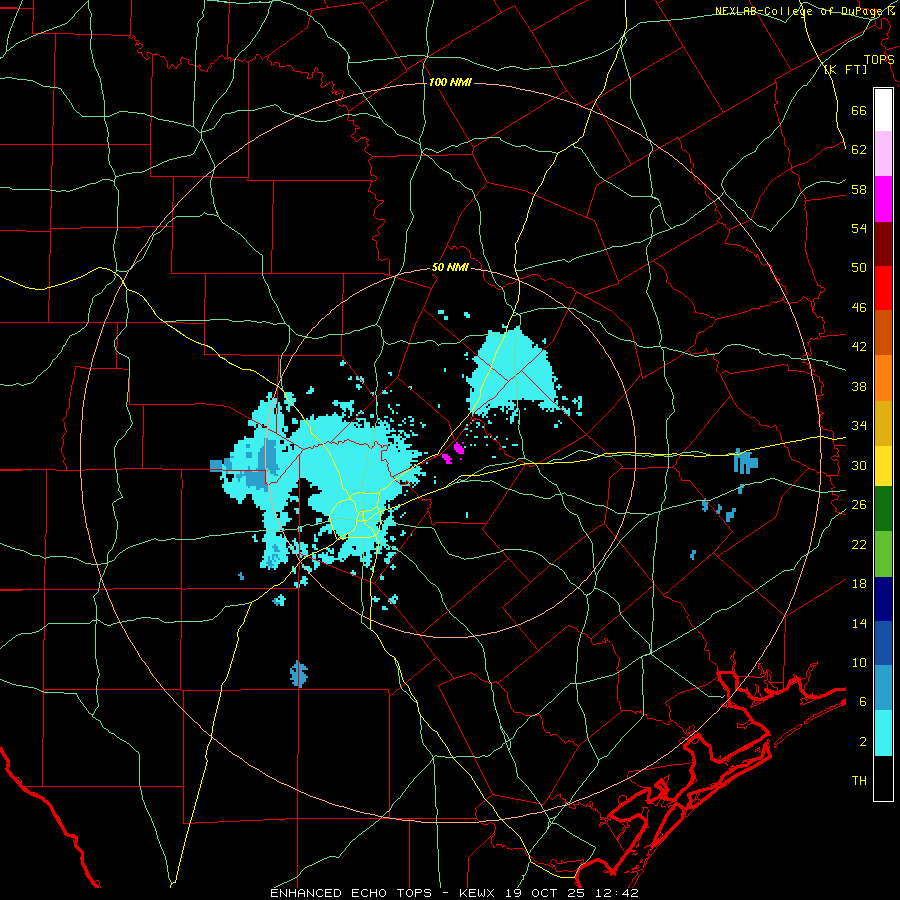Click the steel blue swatch above 6
Viewport: 900px width, 900px height.
[x=883, y=688]
